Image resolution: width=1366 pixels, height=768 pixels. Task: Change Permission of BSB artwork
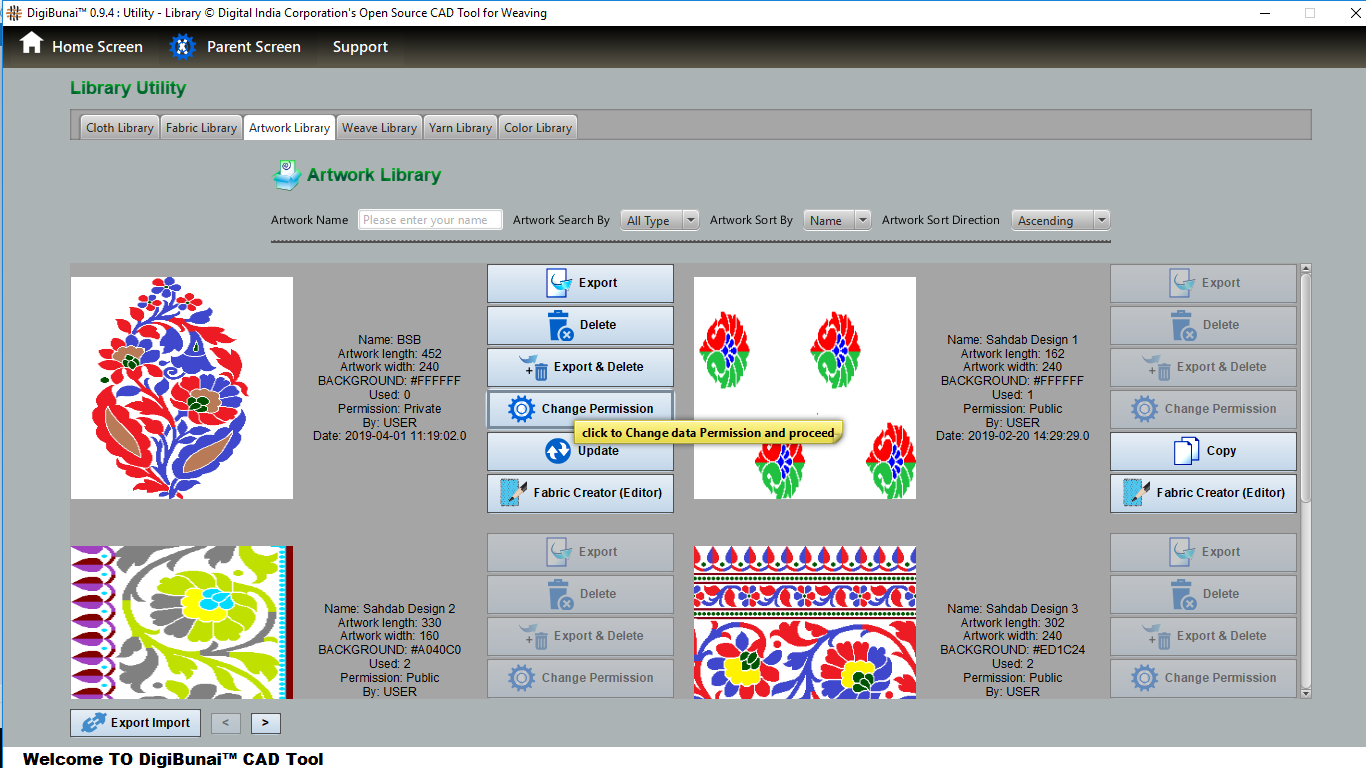(x=580, y=409)
